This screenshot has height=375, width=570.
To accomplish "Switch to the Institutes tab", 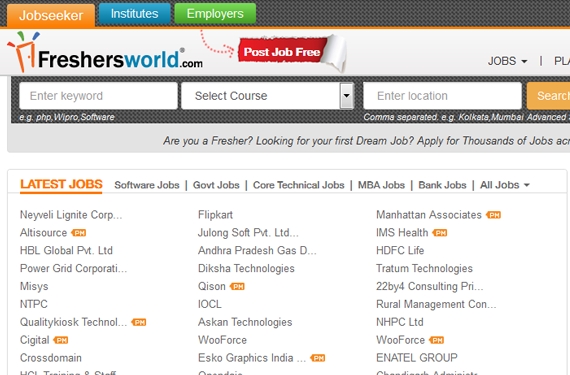I will [x=135, y=14].
